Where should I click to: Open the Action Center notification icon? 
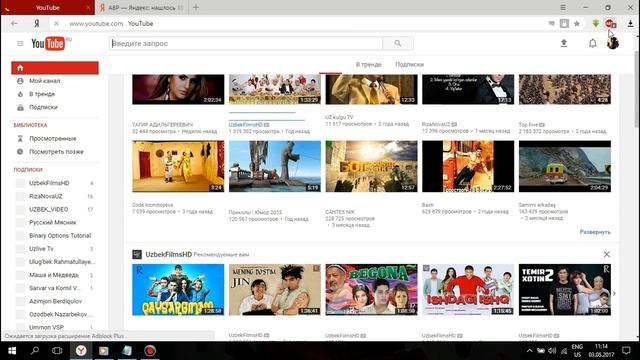pos(626,351)
